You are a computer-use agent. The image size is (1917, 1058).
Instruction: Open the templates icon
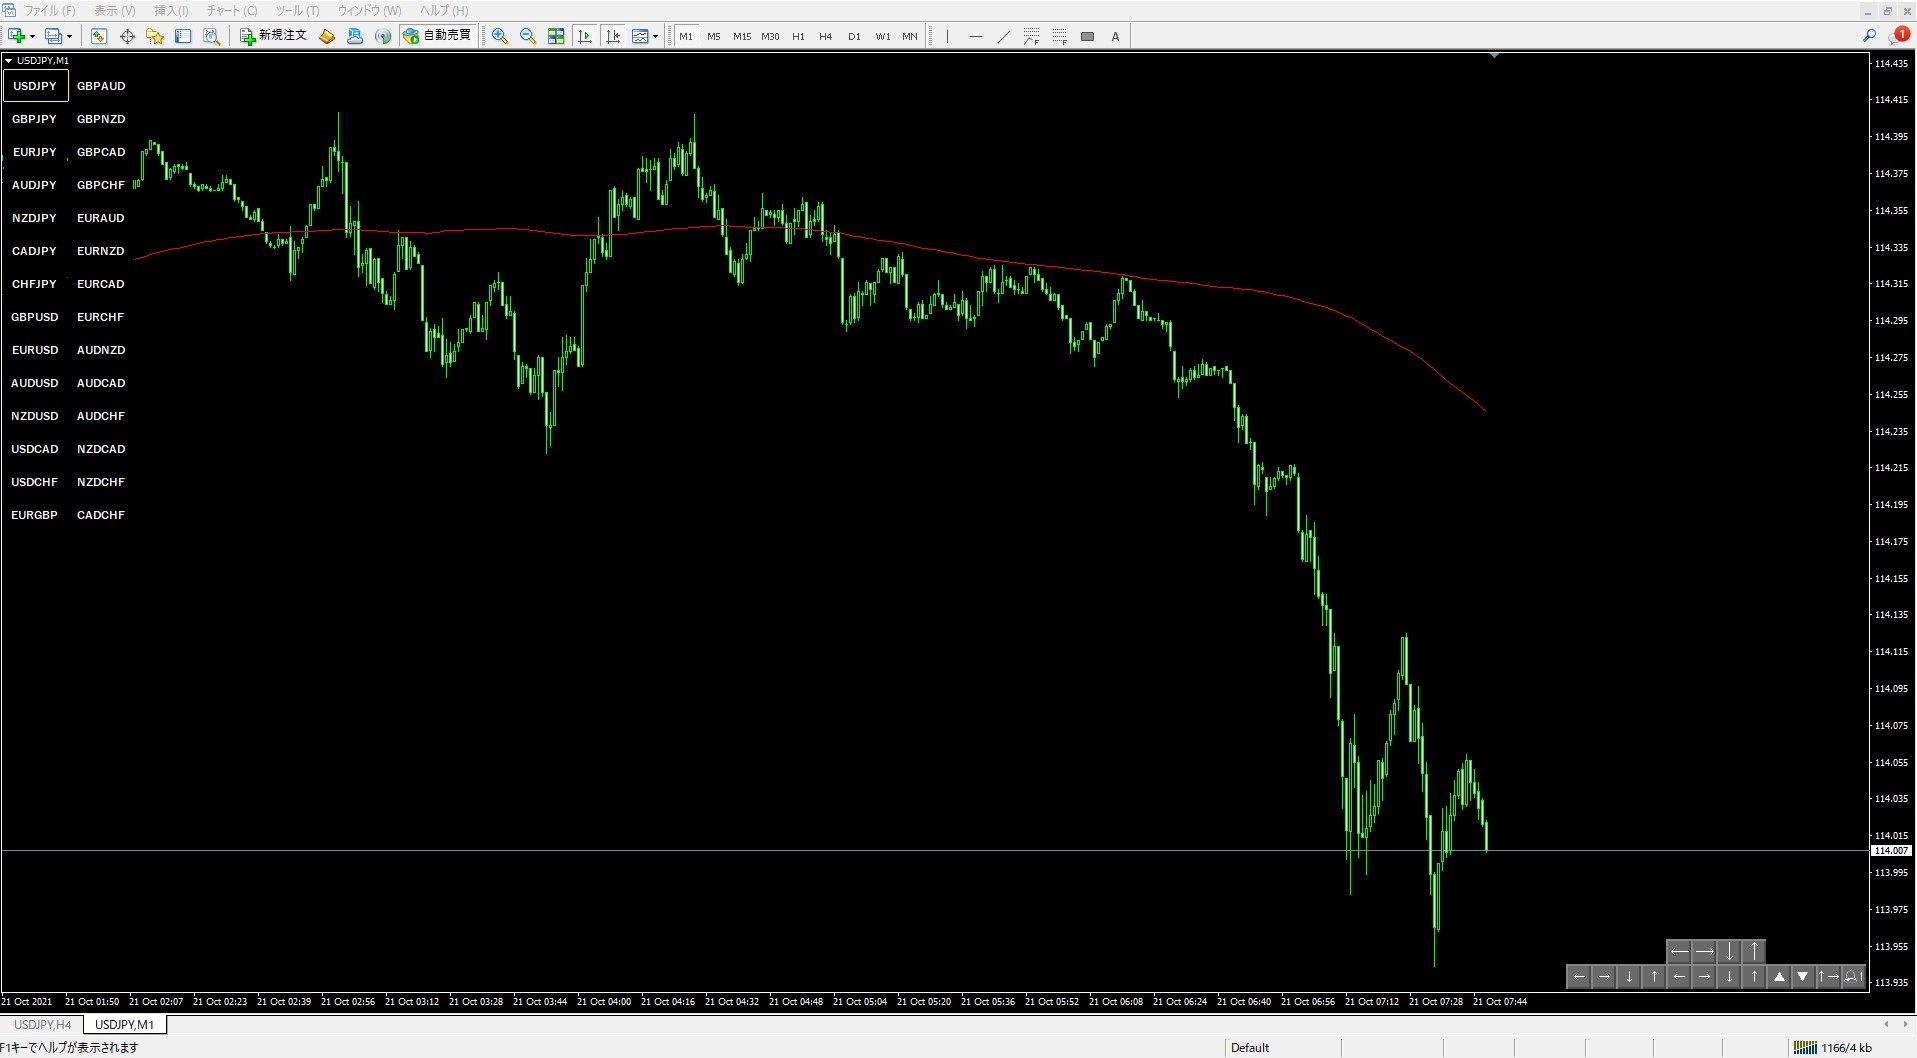pyautogui.click(x=640, y=36)
